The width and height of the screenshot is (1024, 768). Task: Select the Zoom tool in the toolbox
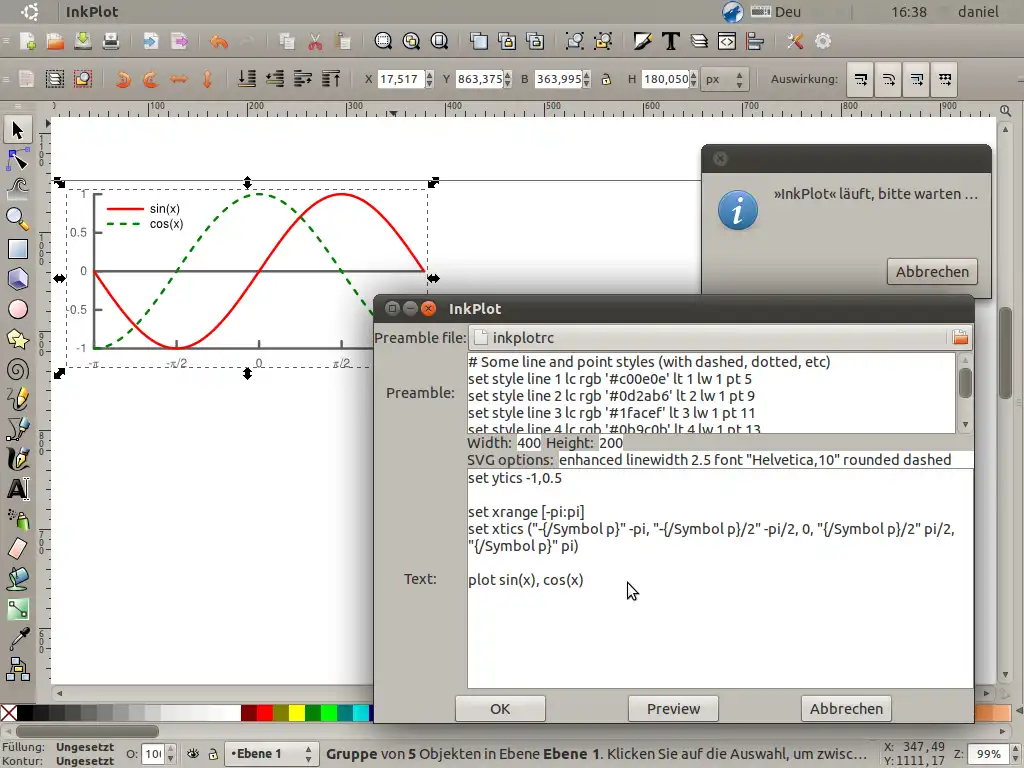click(18, 219)
